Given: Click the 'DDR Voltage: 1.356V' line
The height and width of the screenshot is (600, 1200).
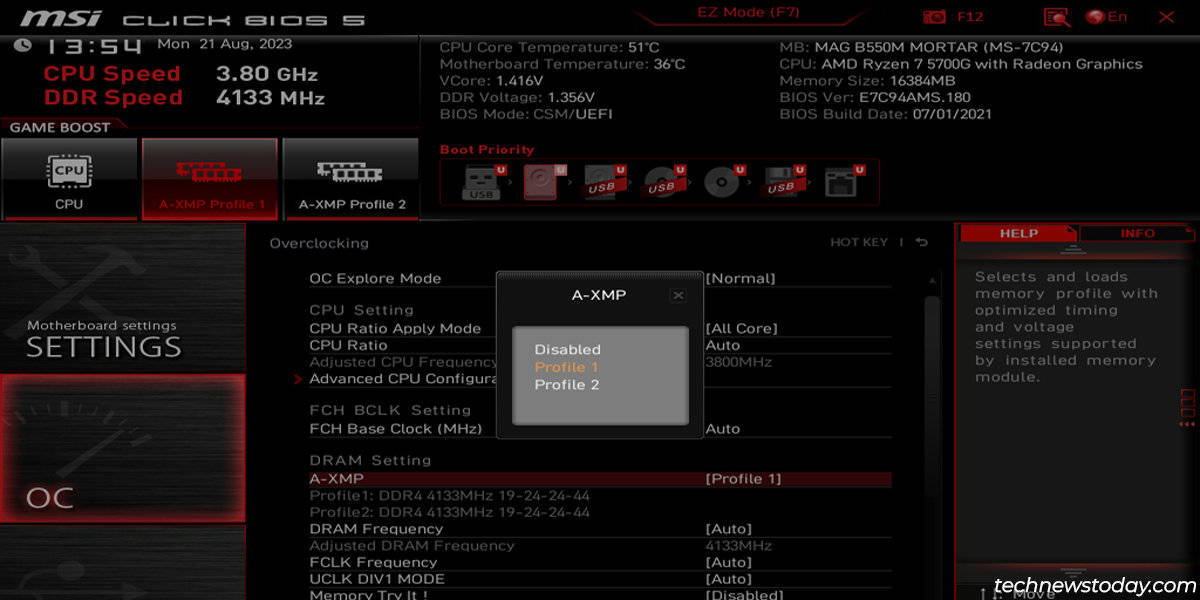Looking at the screenshot, I should click(x=517, y=98).
